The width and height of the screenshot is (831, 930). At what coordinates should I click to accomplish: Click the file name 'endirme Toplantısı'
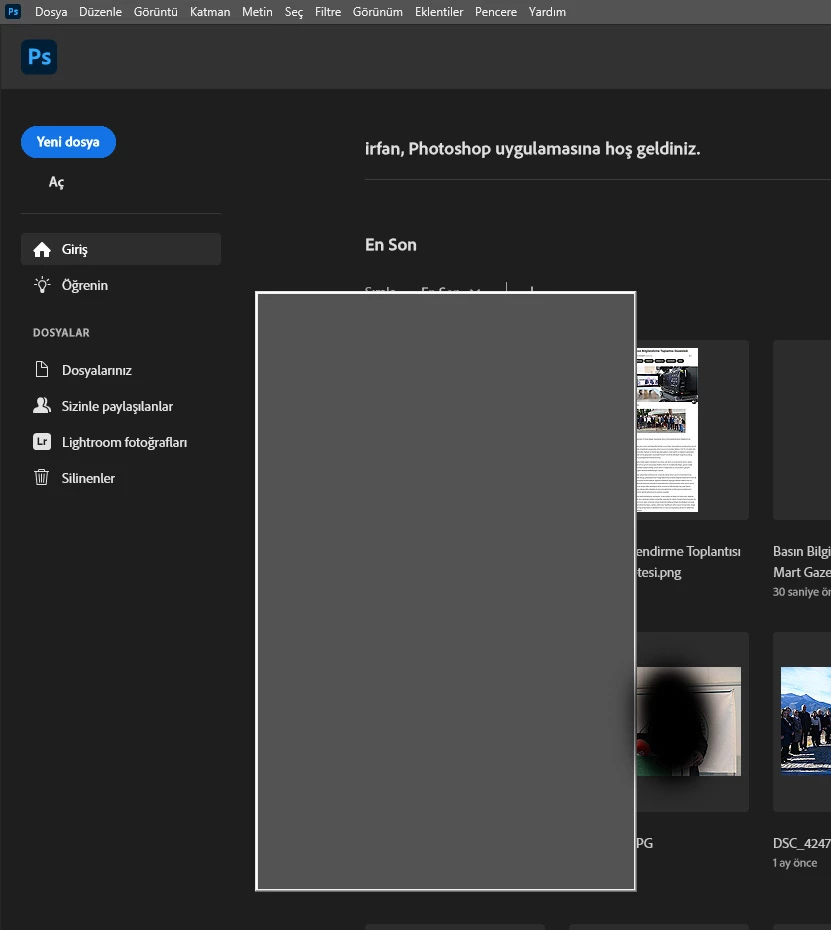689,551
